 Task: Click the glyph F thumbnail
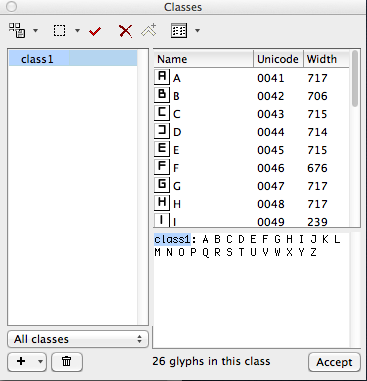pyautogui.click(x=162, y=166)
